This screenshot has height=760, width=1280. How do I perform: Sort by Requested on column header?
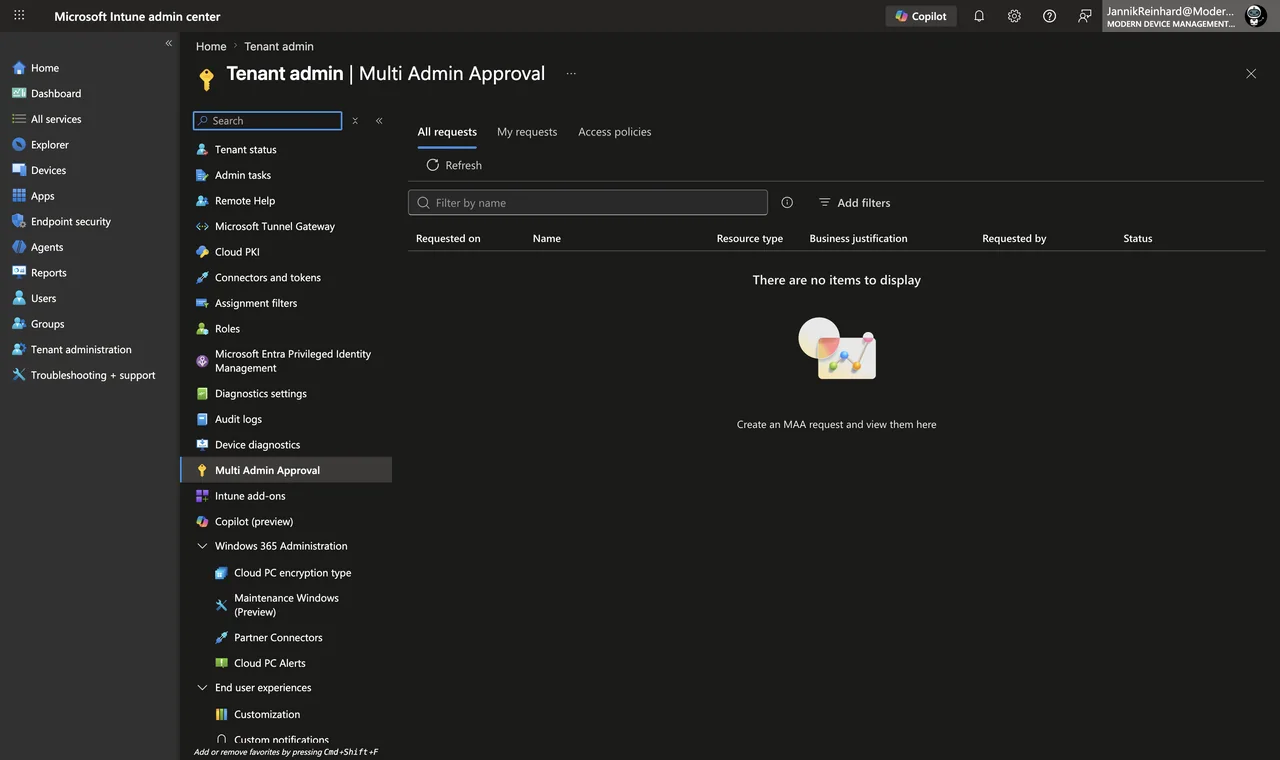click(x=448, y=239)
